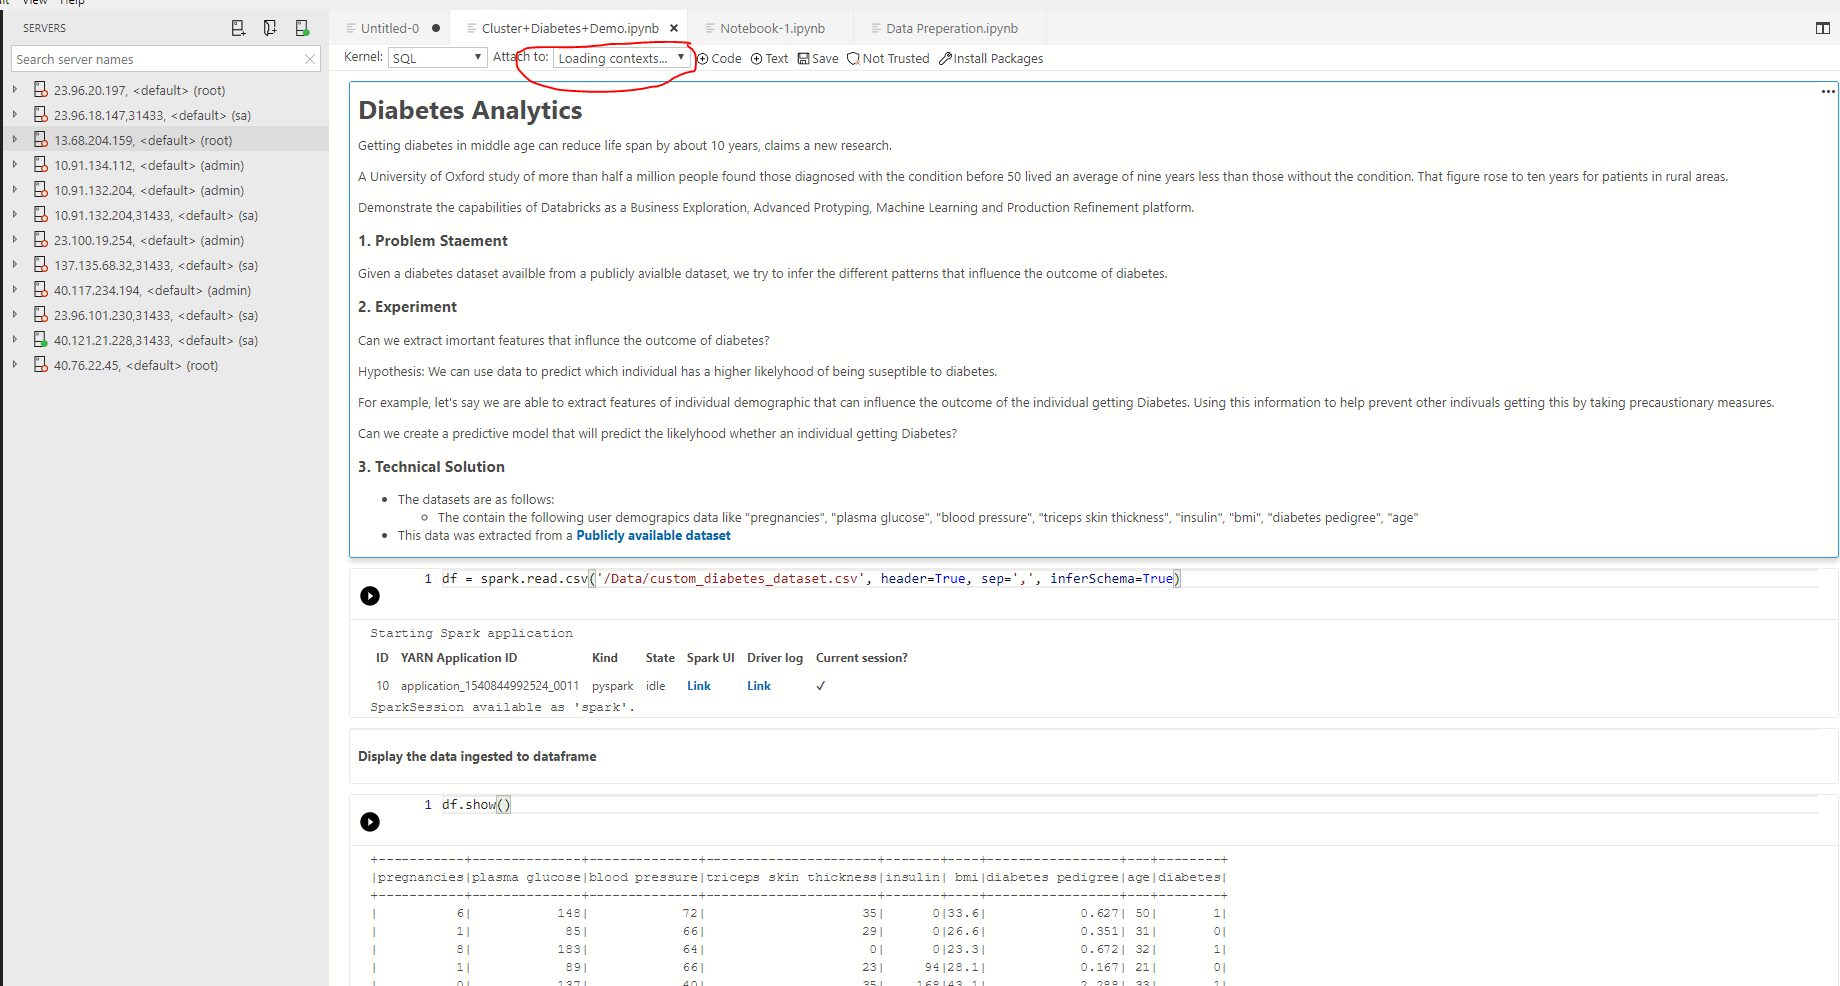Click the Current session checkmark in Spark table
The image size is (1840, 986).
coord(820,685)
